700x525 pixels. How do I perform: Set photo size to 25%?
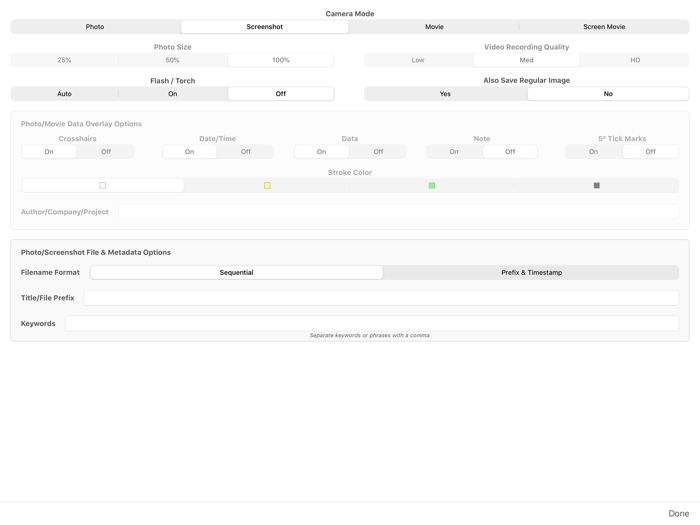click(x=64, y=60)
